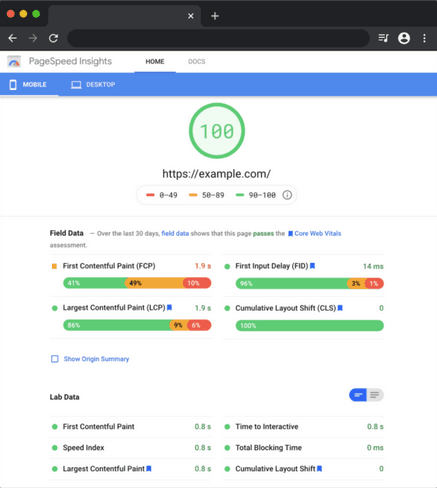The height and width of the screenshot is (488, 437).
Task: Click bookmark icon next to Cumulative Layout Shift (CLS)
Action: click(340, 308)
